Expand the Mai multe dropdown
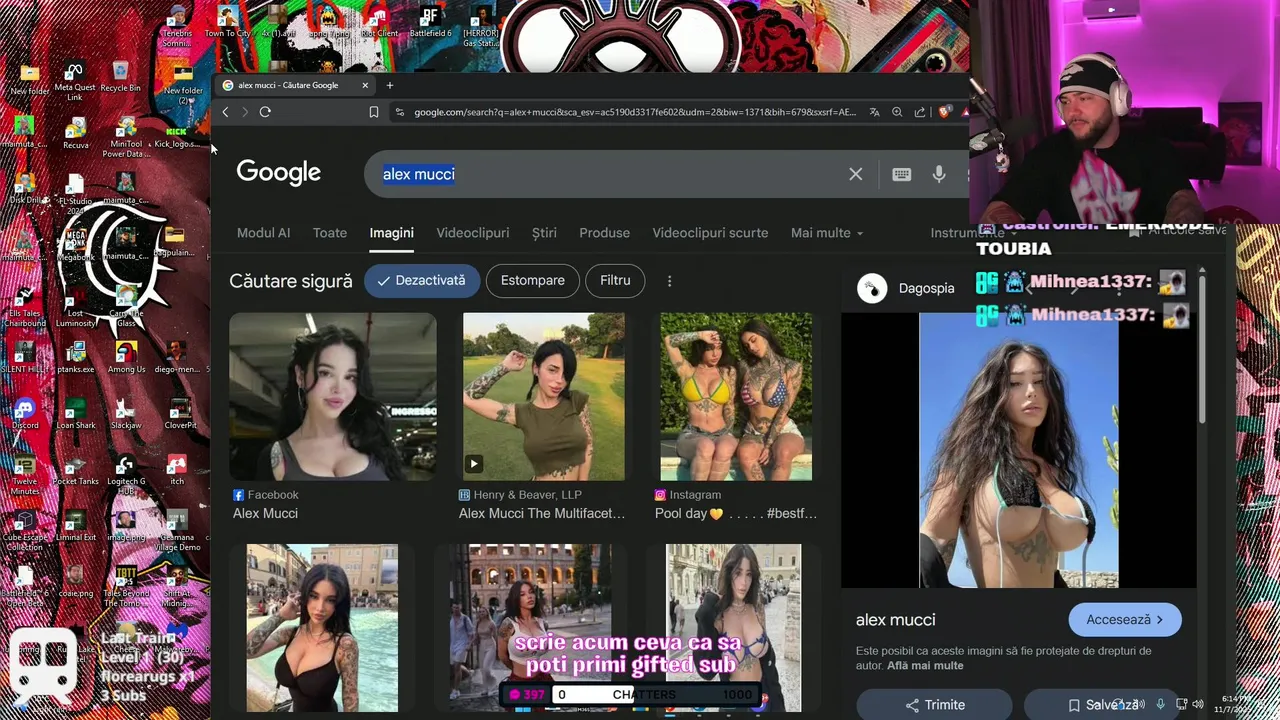The image size is (1280, 720). coord(827,233)
